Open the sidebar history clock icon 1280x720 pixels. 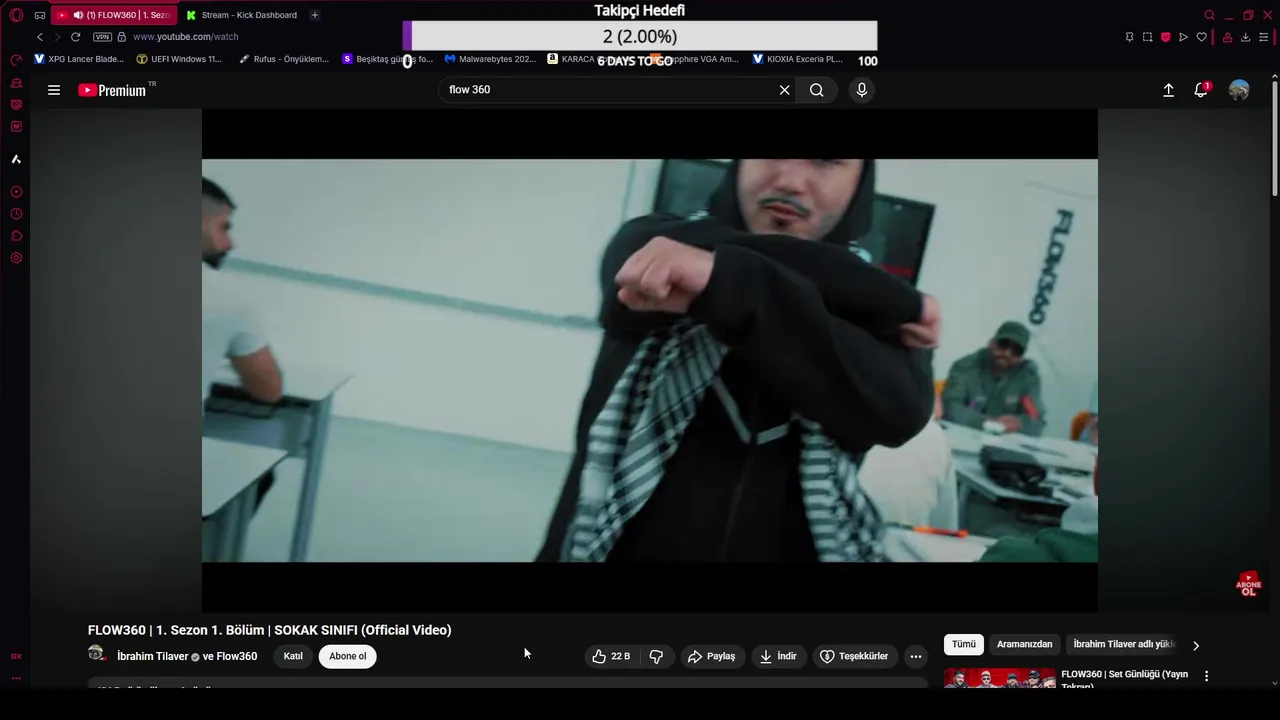pos(16,214)
